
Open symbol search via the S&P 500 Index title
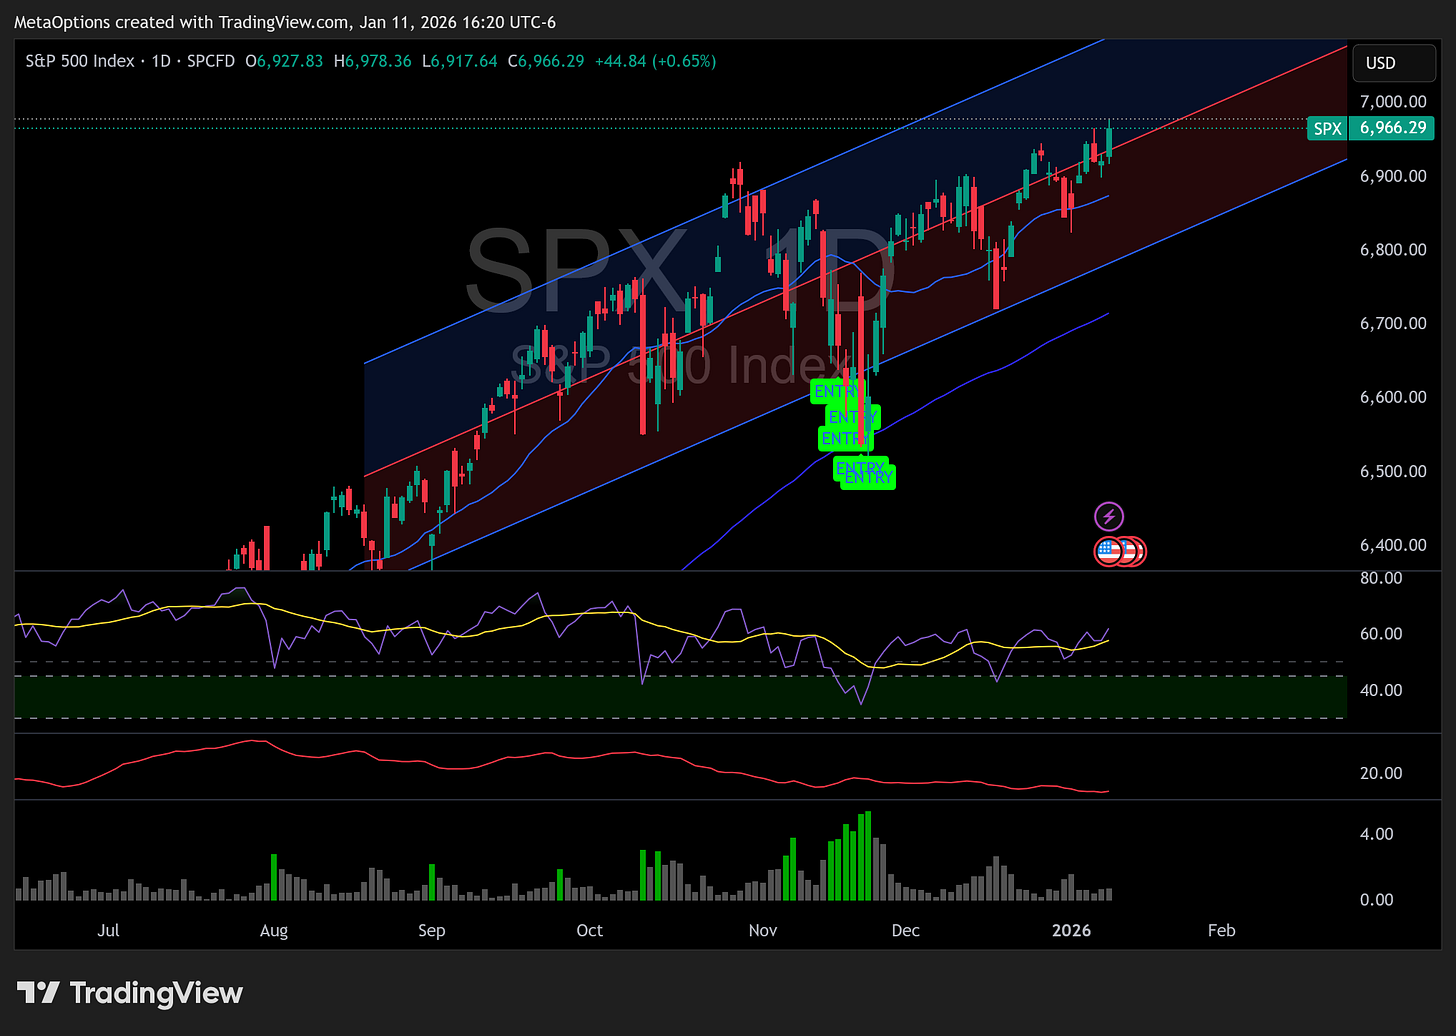pyautogui.click(x=79, y=61)
